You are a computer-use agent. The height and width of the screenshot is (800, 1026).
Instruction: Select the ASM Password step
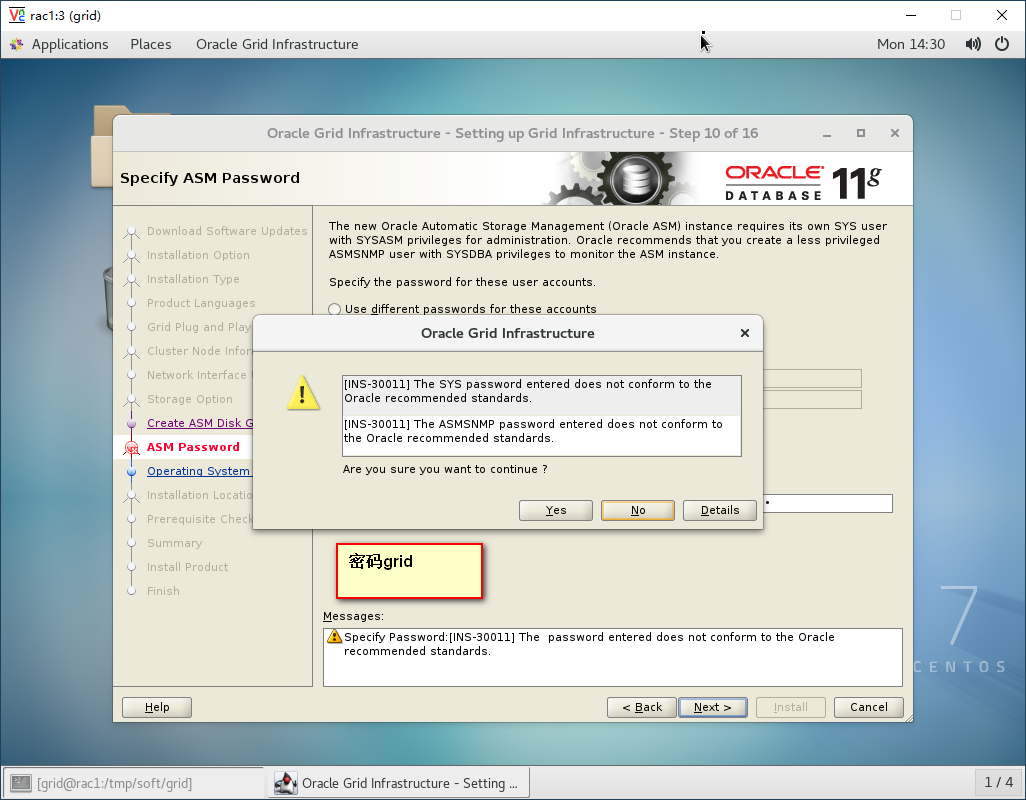(x=193, y=447)
